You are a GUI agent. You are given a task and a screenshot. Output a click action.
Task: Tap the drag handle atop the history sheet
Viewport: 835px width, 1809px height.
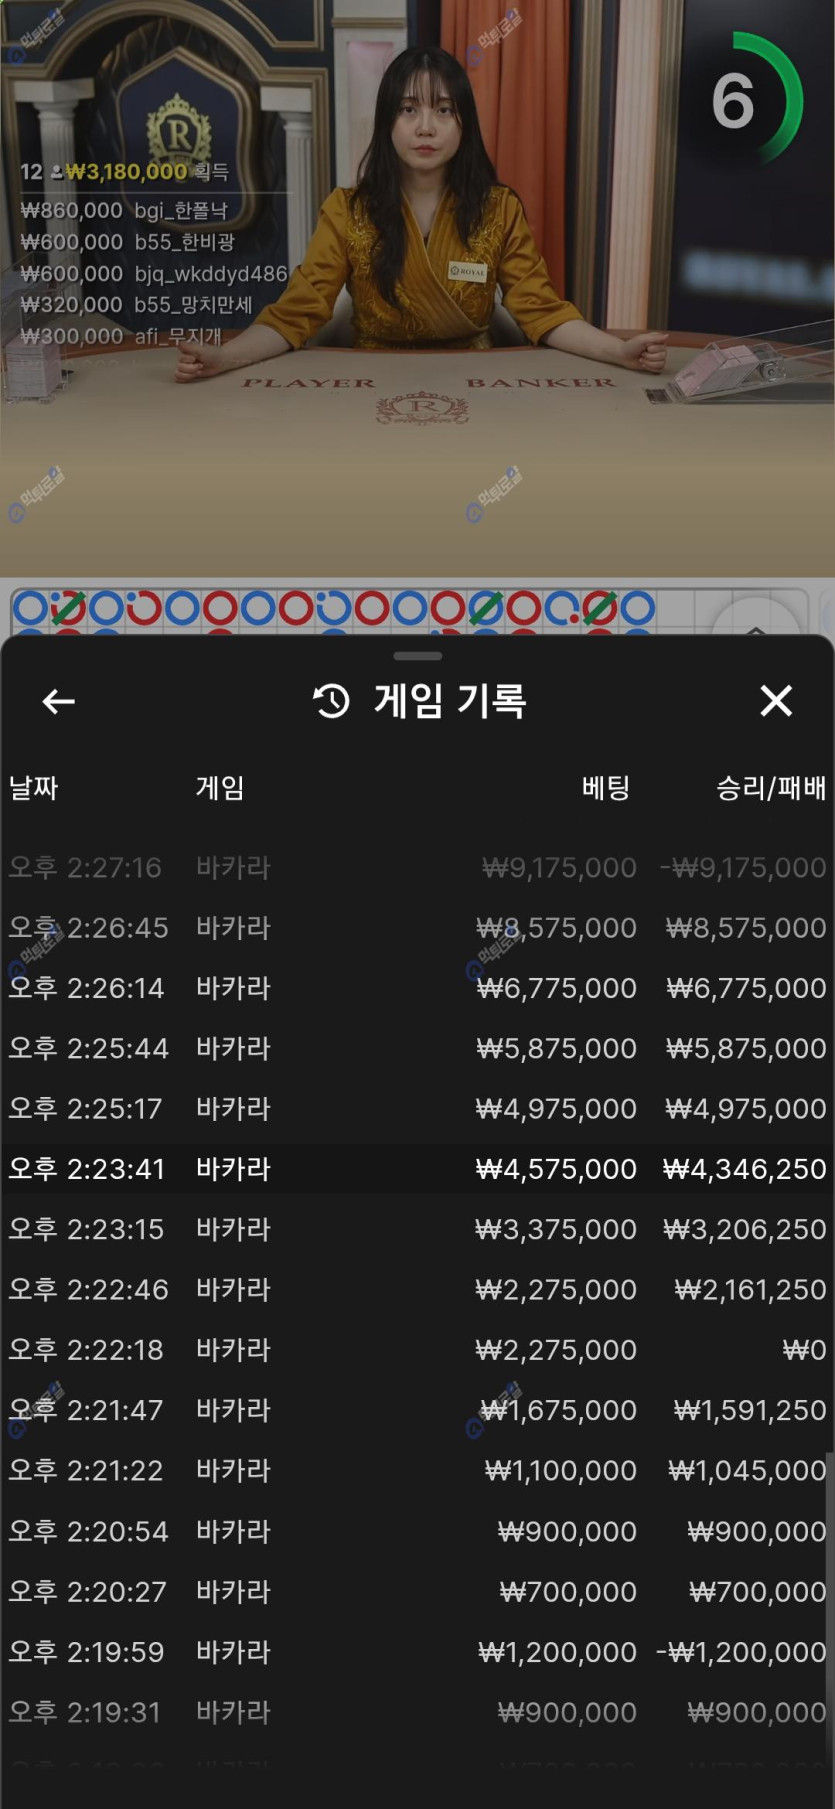tap(417, 656)
